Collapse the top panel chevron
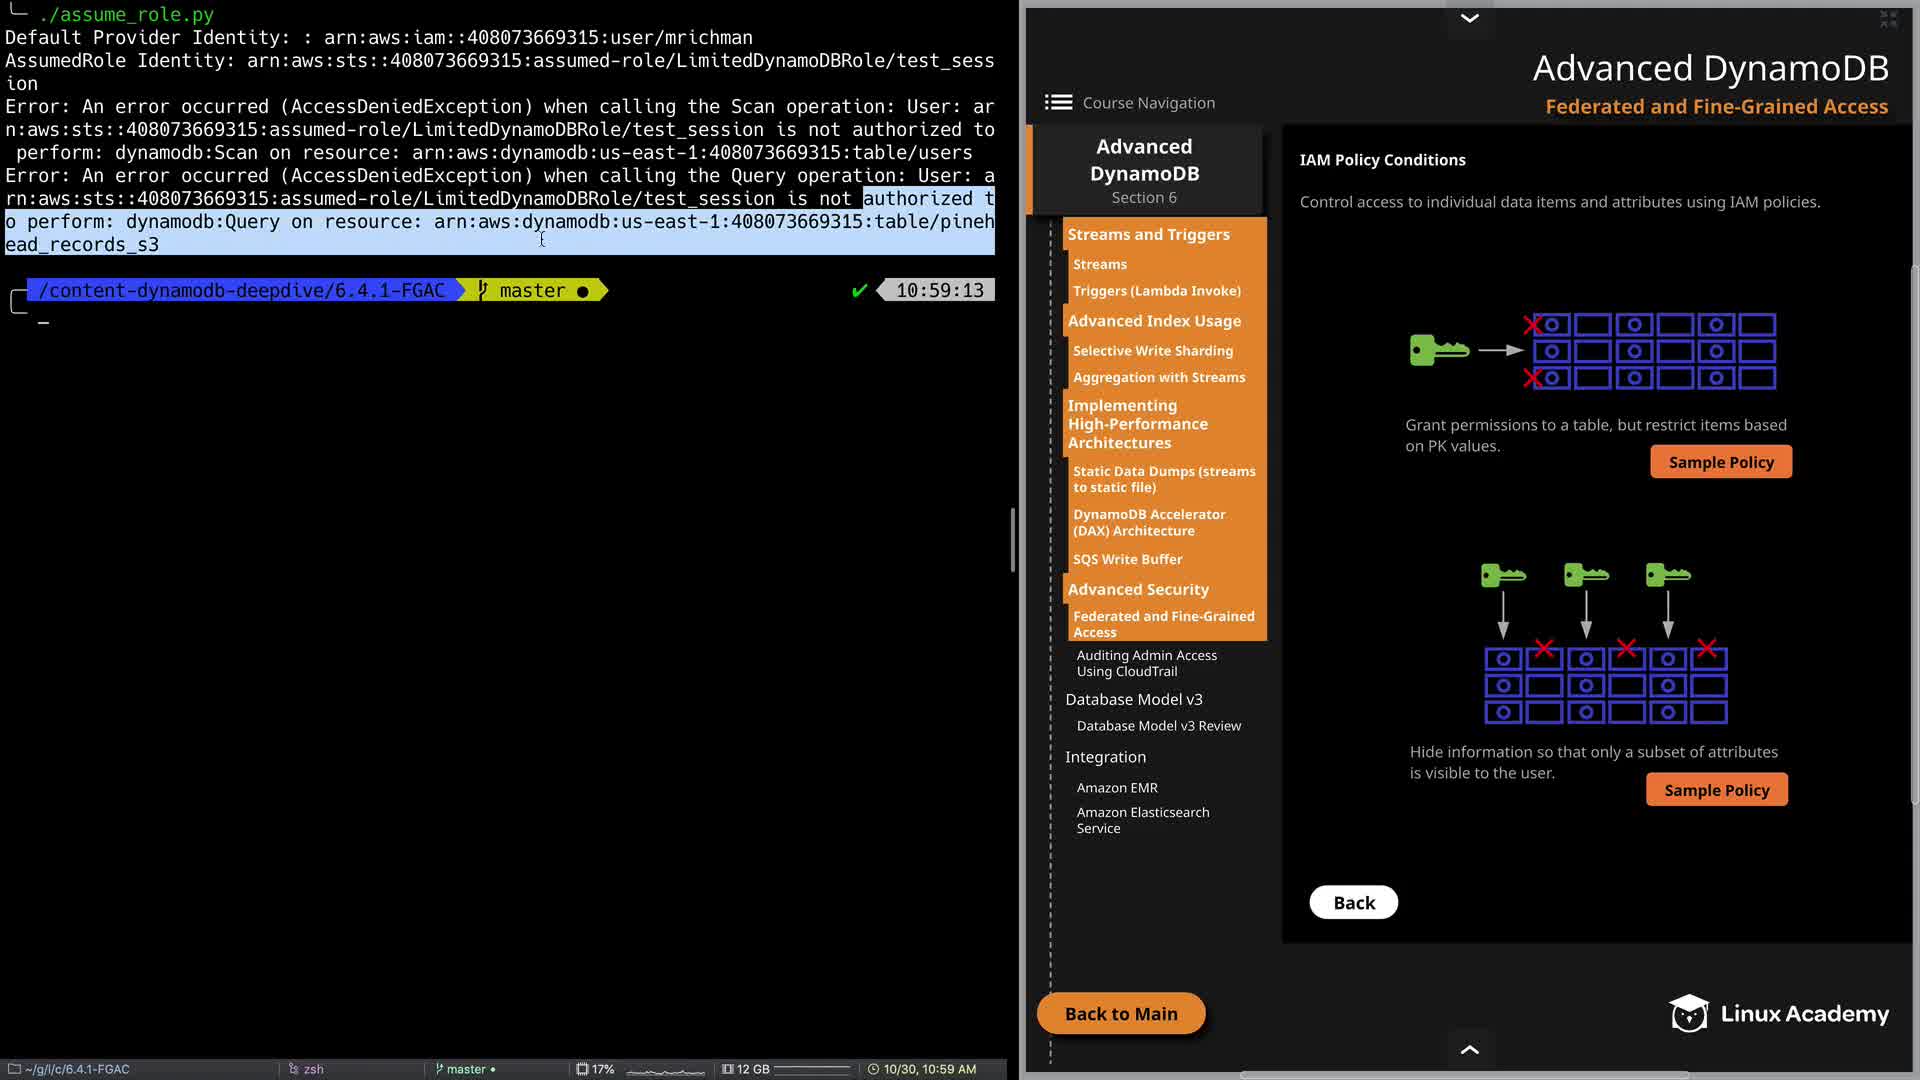 [1469, 18]
